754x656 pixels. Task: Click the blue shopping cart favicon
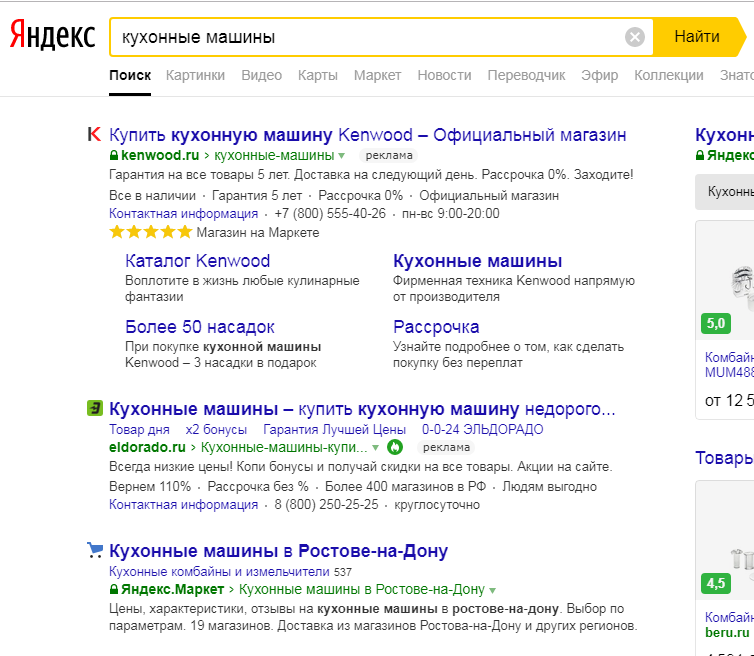95,550
